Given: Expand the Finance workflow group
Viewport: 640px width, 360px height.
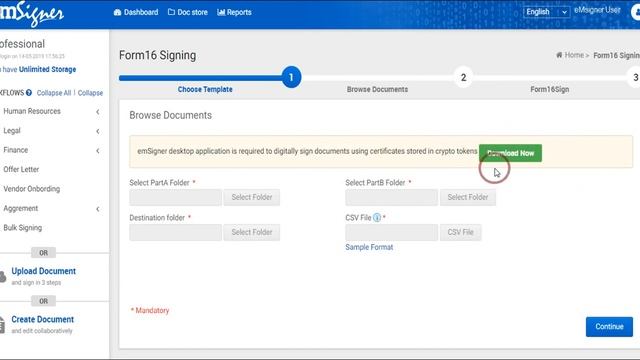Looking at the screenshot, I should click(x=51, y=150).
